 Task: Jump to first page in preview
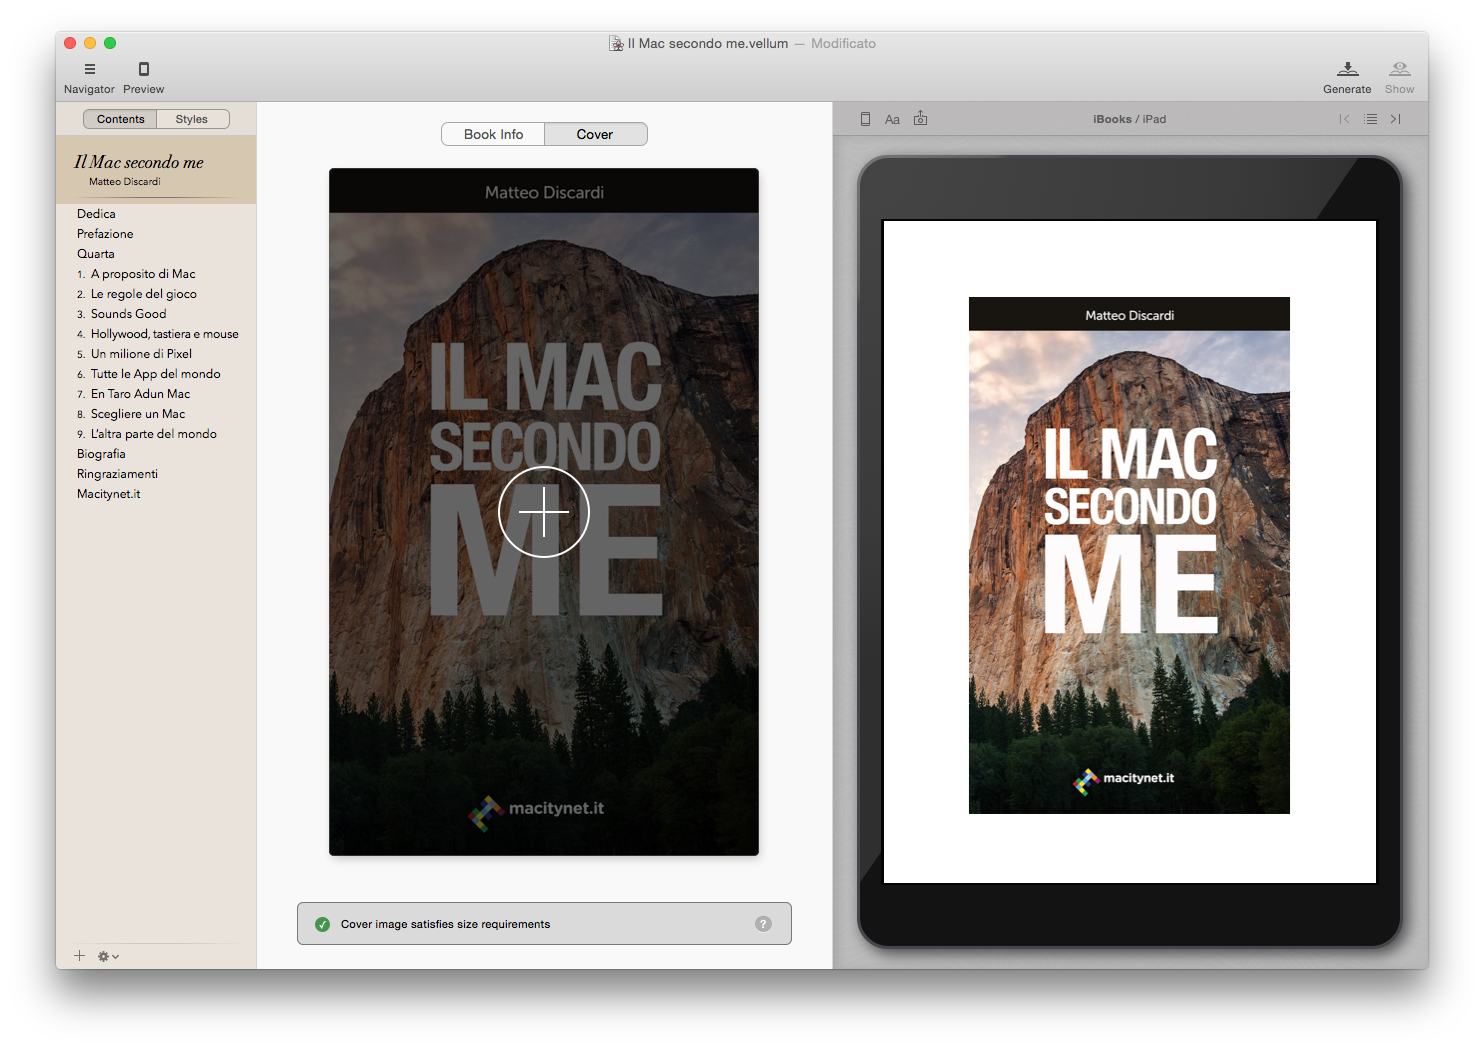point(1345,118)
